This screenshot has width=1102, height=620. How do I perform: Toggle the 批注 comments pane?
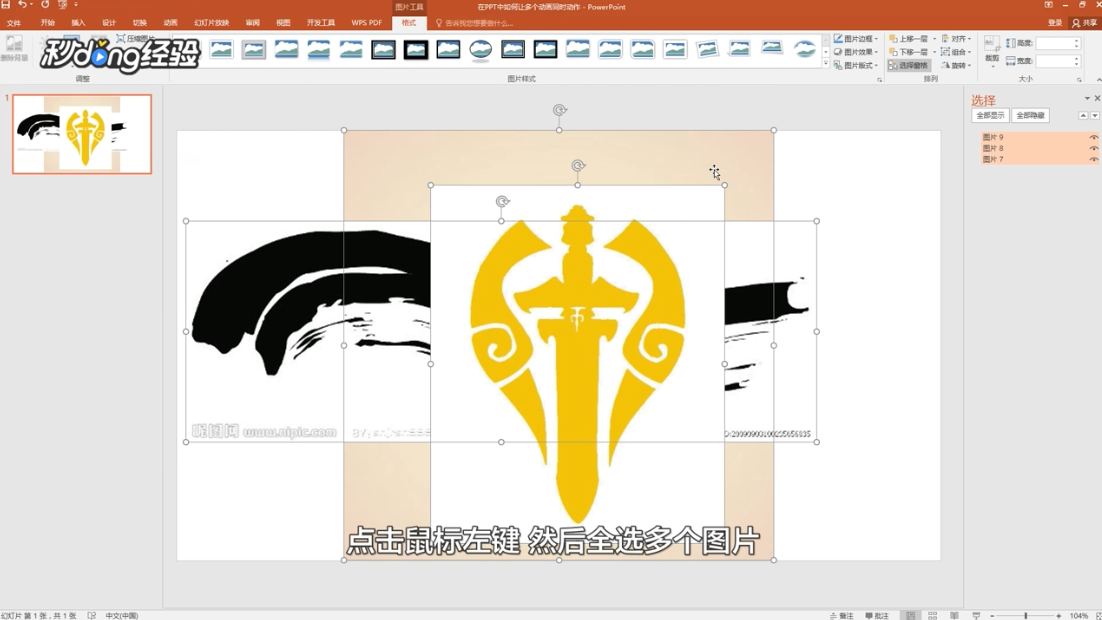point(876,616)
